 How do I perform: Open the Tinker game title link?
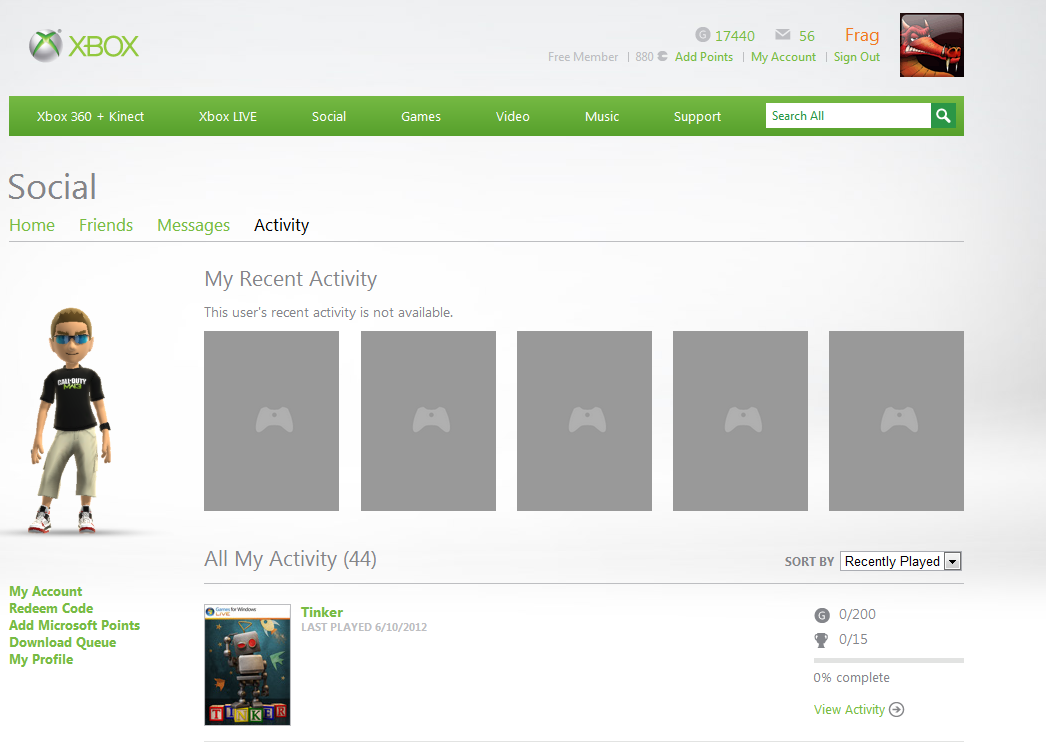pos(322,612)
